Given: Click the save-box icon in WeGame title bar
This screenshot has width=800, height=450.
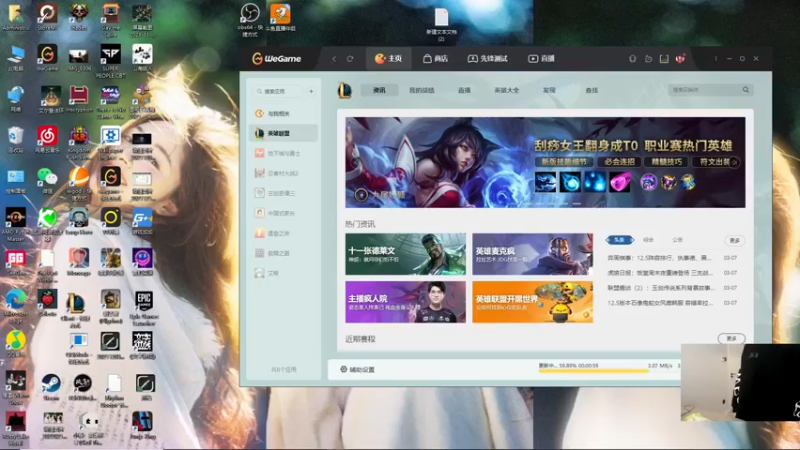Looking at the screenshot, I should (x=664, y=59).
